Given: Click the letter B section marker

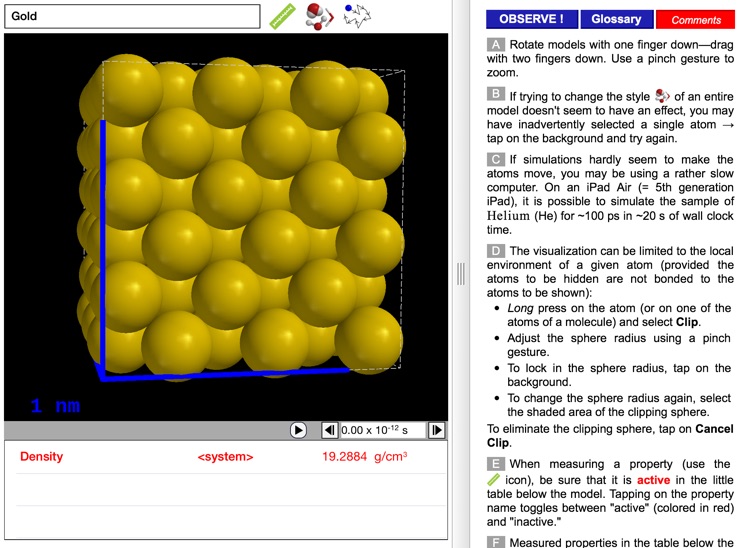Looking at the screenshot, I should [496, 94].
